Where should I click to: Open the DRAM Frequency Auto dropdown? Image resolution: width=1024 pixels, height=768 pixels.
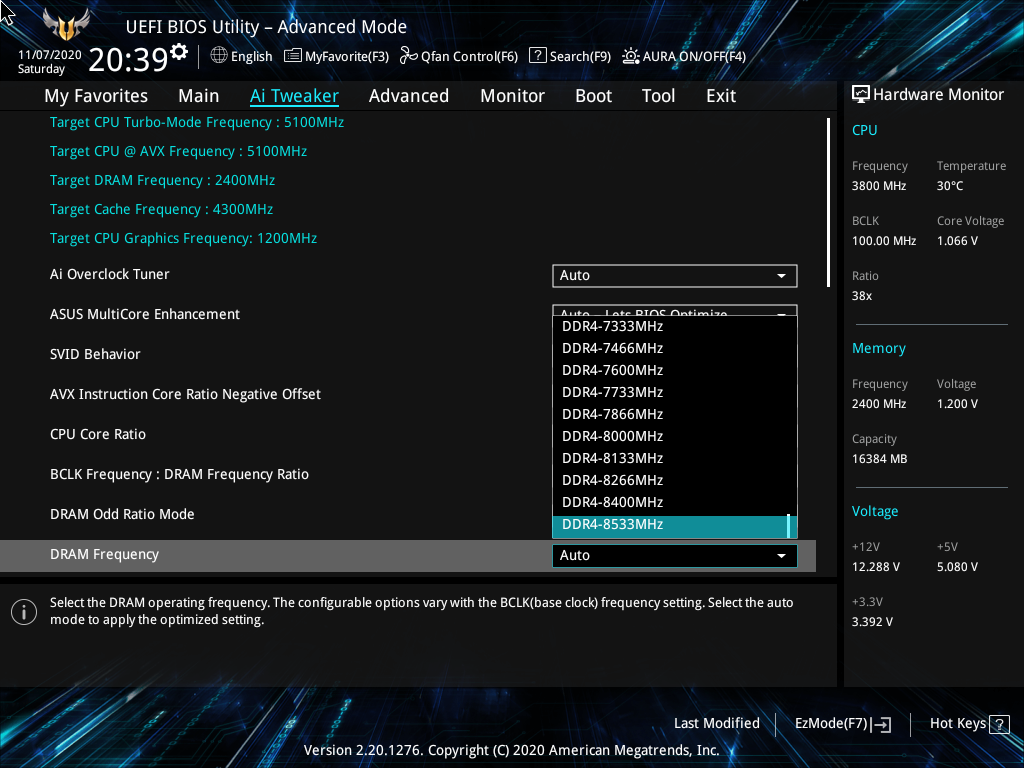click(675, 555)
